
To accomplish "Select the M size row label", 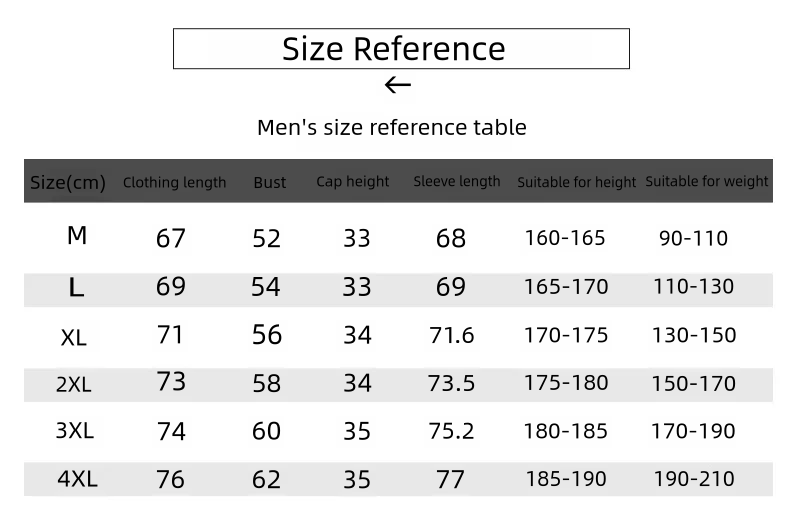I will coord(77,236).
